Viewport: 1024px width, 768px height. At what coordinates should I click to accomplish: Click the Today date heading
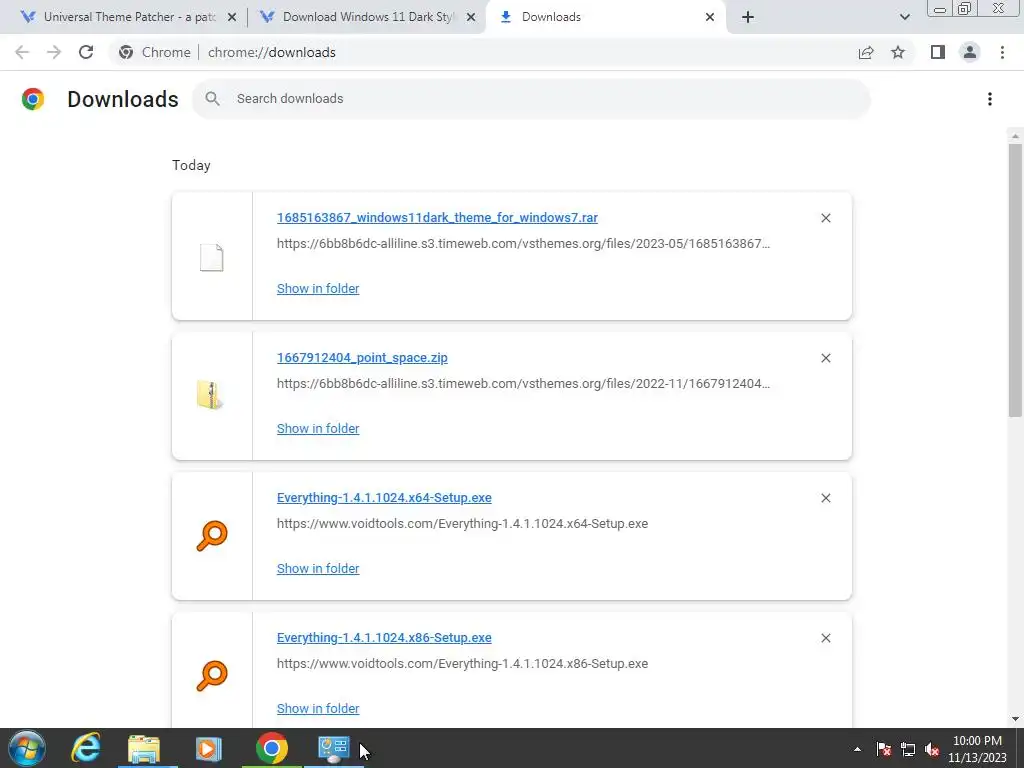[191, 165]
